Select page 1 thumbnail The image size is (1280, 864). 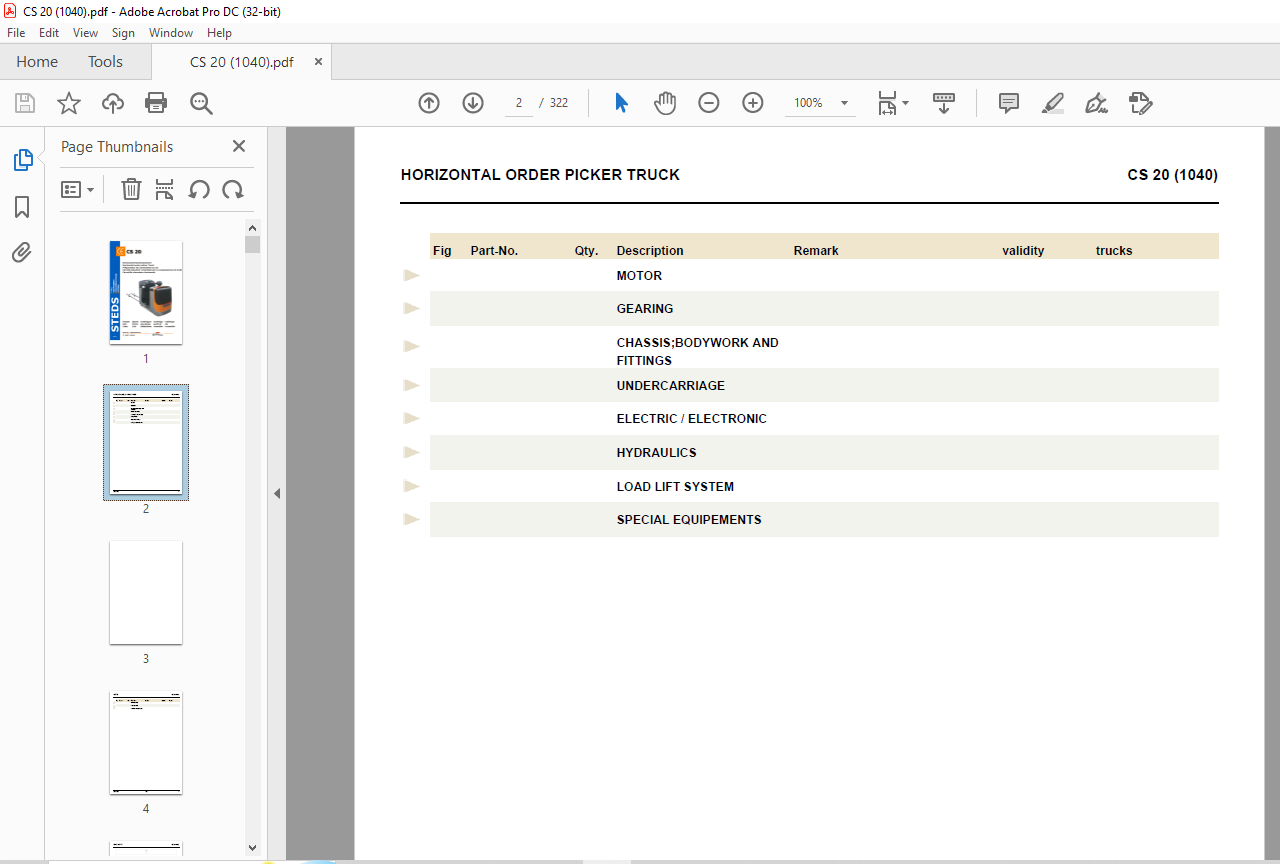(x=146, y=292)
